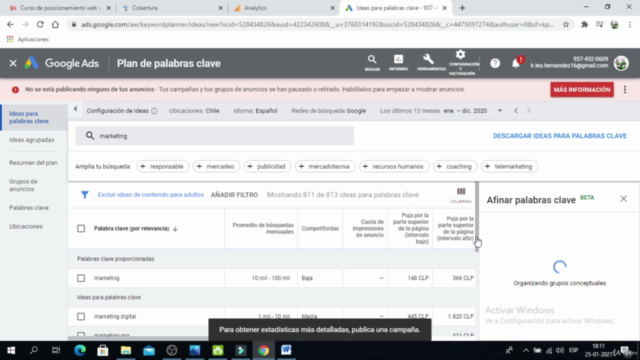The height and width of the screenshot is (360, 640).
Task: Bookmark this page with the star icon
Action: (x=566, y=24)
